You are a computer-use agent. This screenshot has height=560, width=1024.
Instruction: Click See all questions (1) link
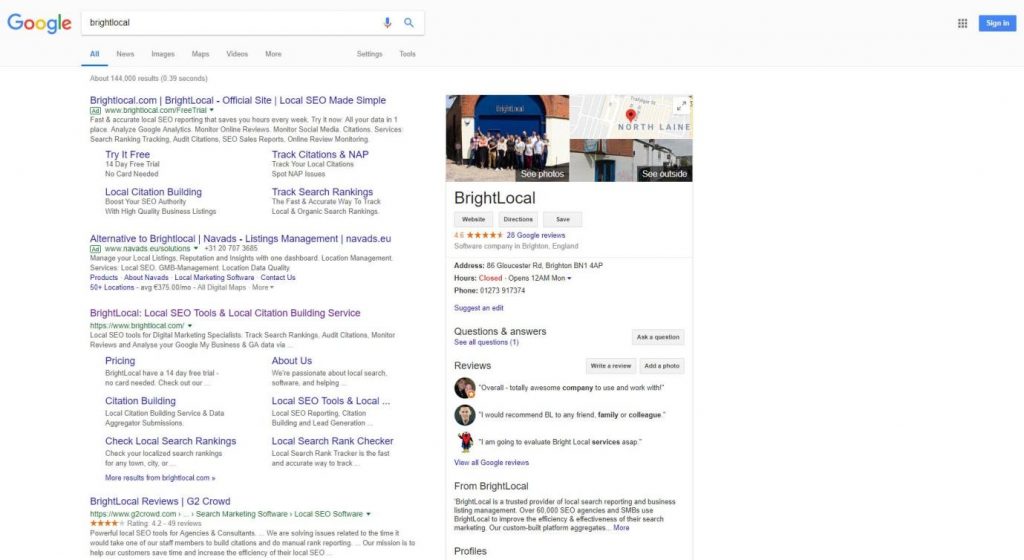click(487, 342)
